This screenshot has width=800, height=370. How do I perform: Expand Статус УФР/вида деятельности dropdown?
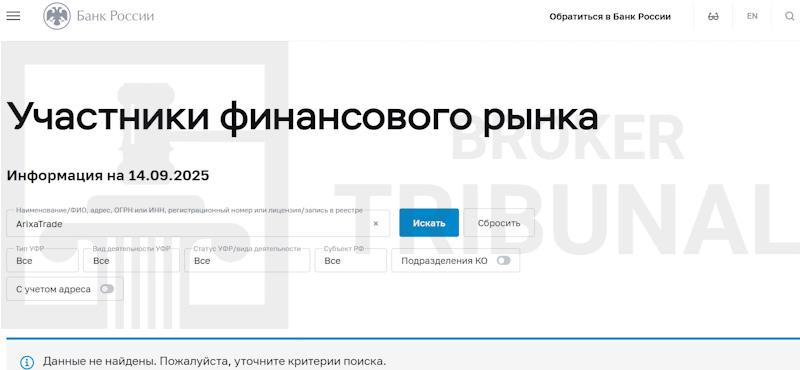click(247, 260)
